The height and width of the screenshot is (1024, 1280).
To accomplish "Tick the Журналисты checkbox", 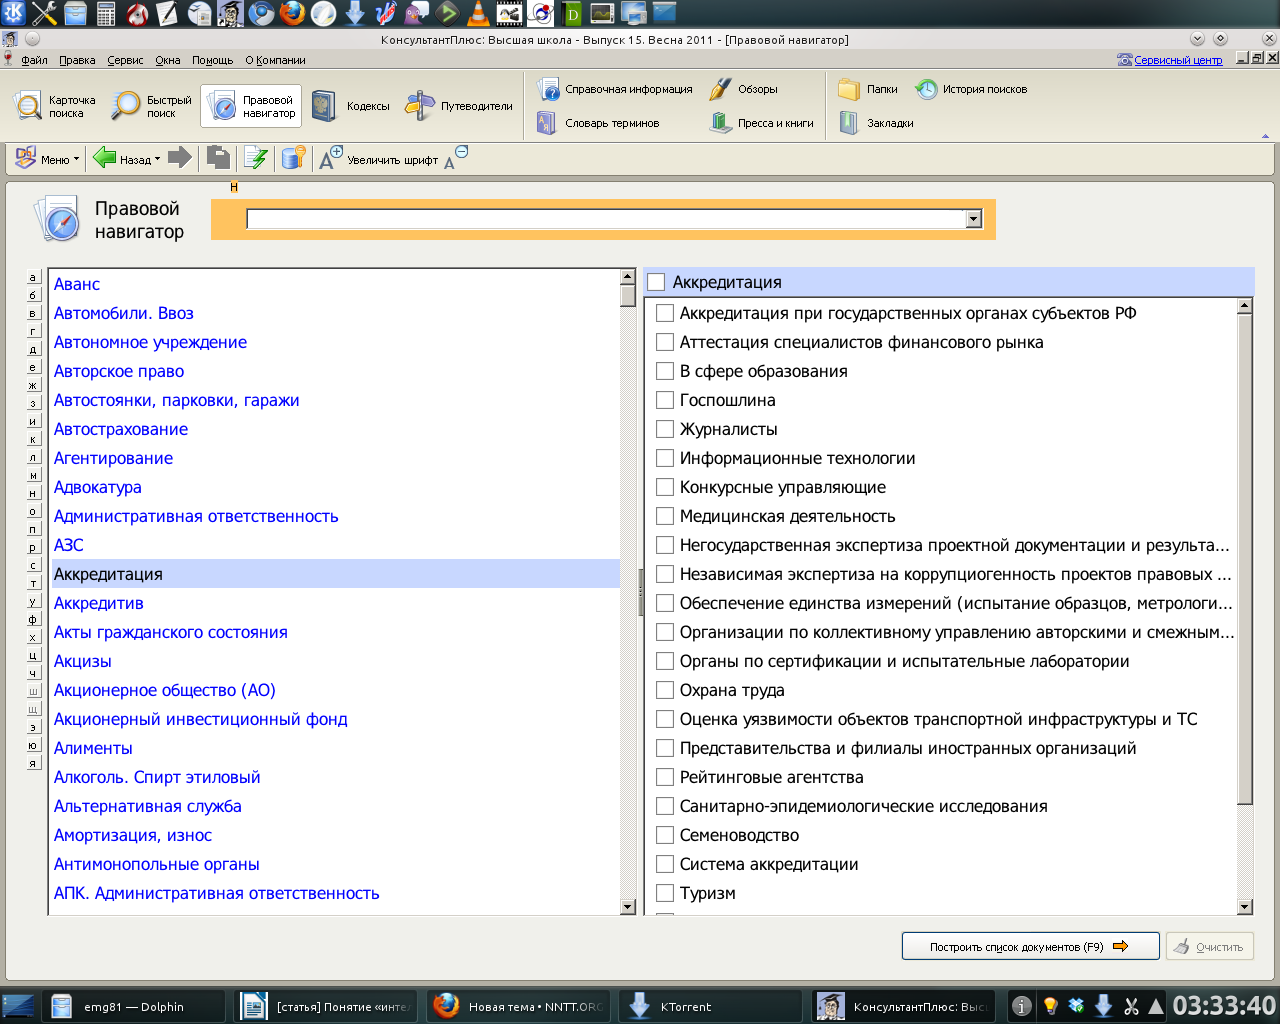I will tap(665, 429).
